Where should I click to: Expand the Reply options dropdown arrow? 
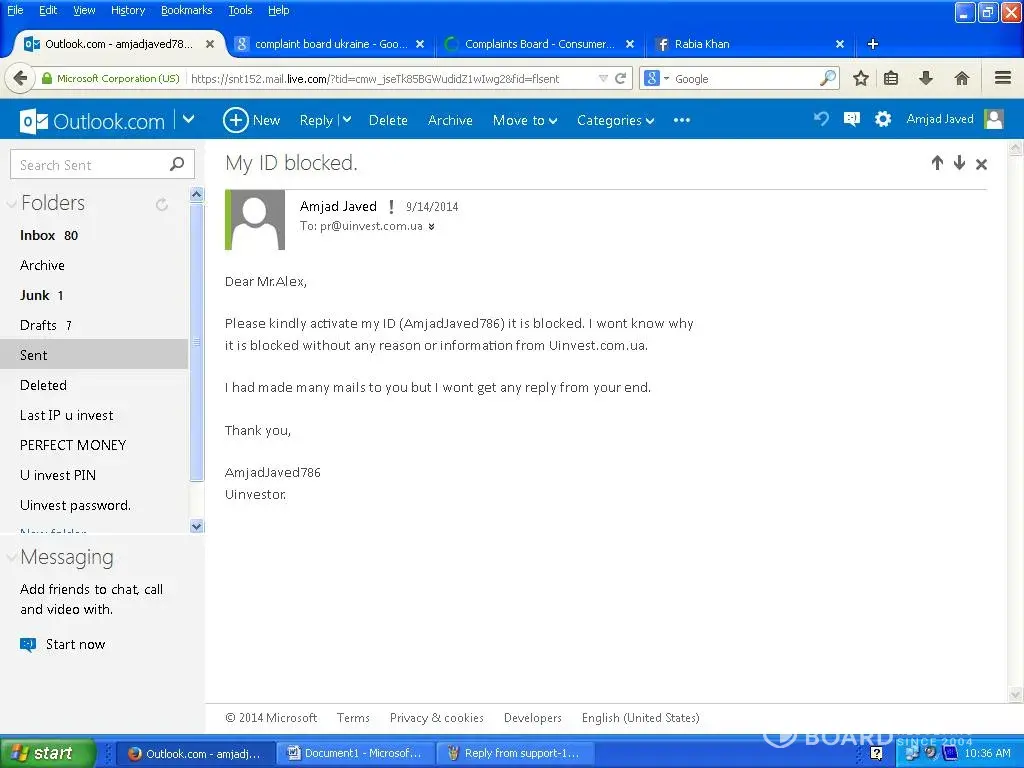[346, 120]
